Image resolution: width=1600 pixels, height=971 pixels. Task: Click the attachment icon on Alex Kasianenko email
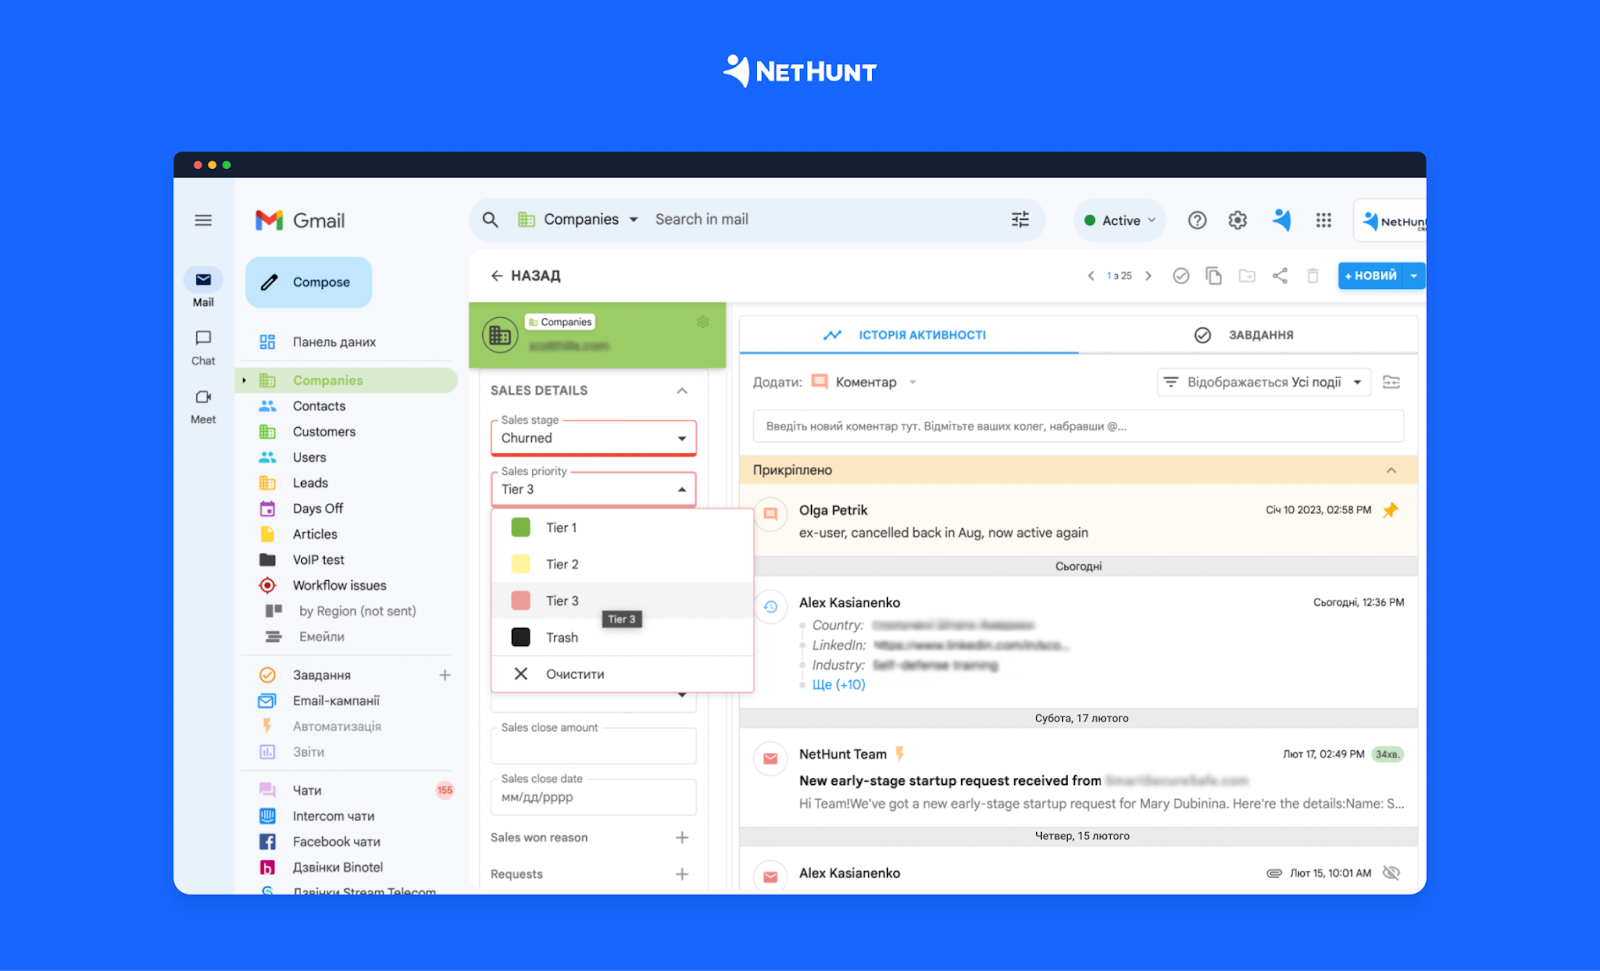1274,873
